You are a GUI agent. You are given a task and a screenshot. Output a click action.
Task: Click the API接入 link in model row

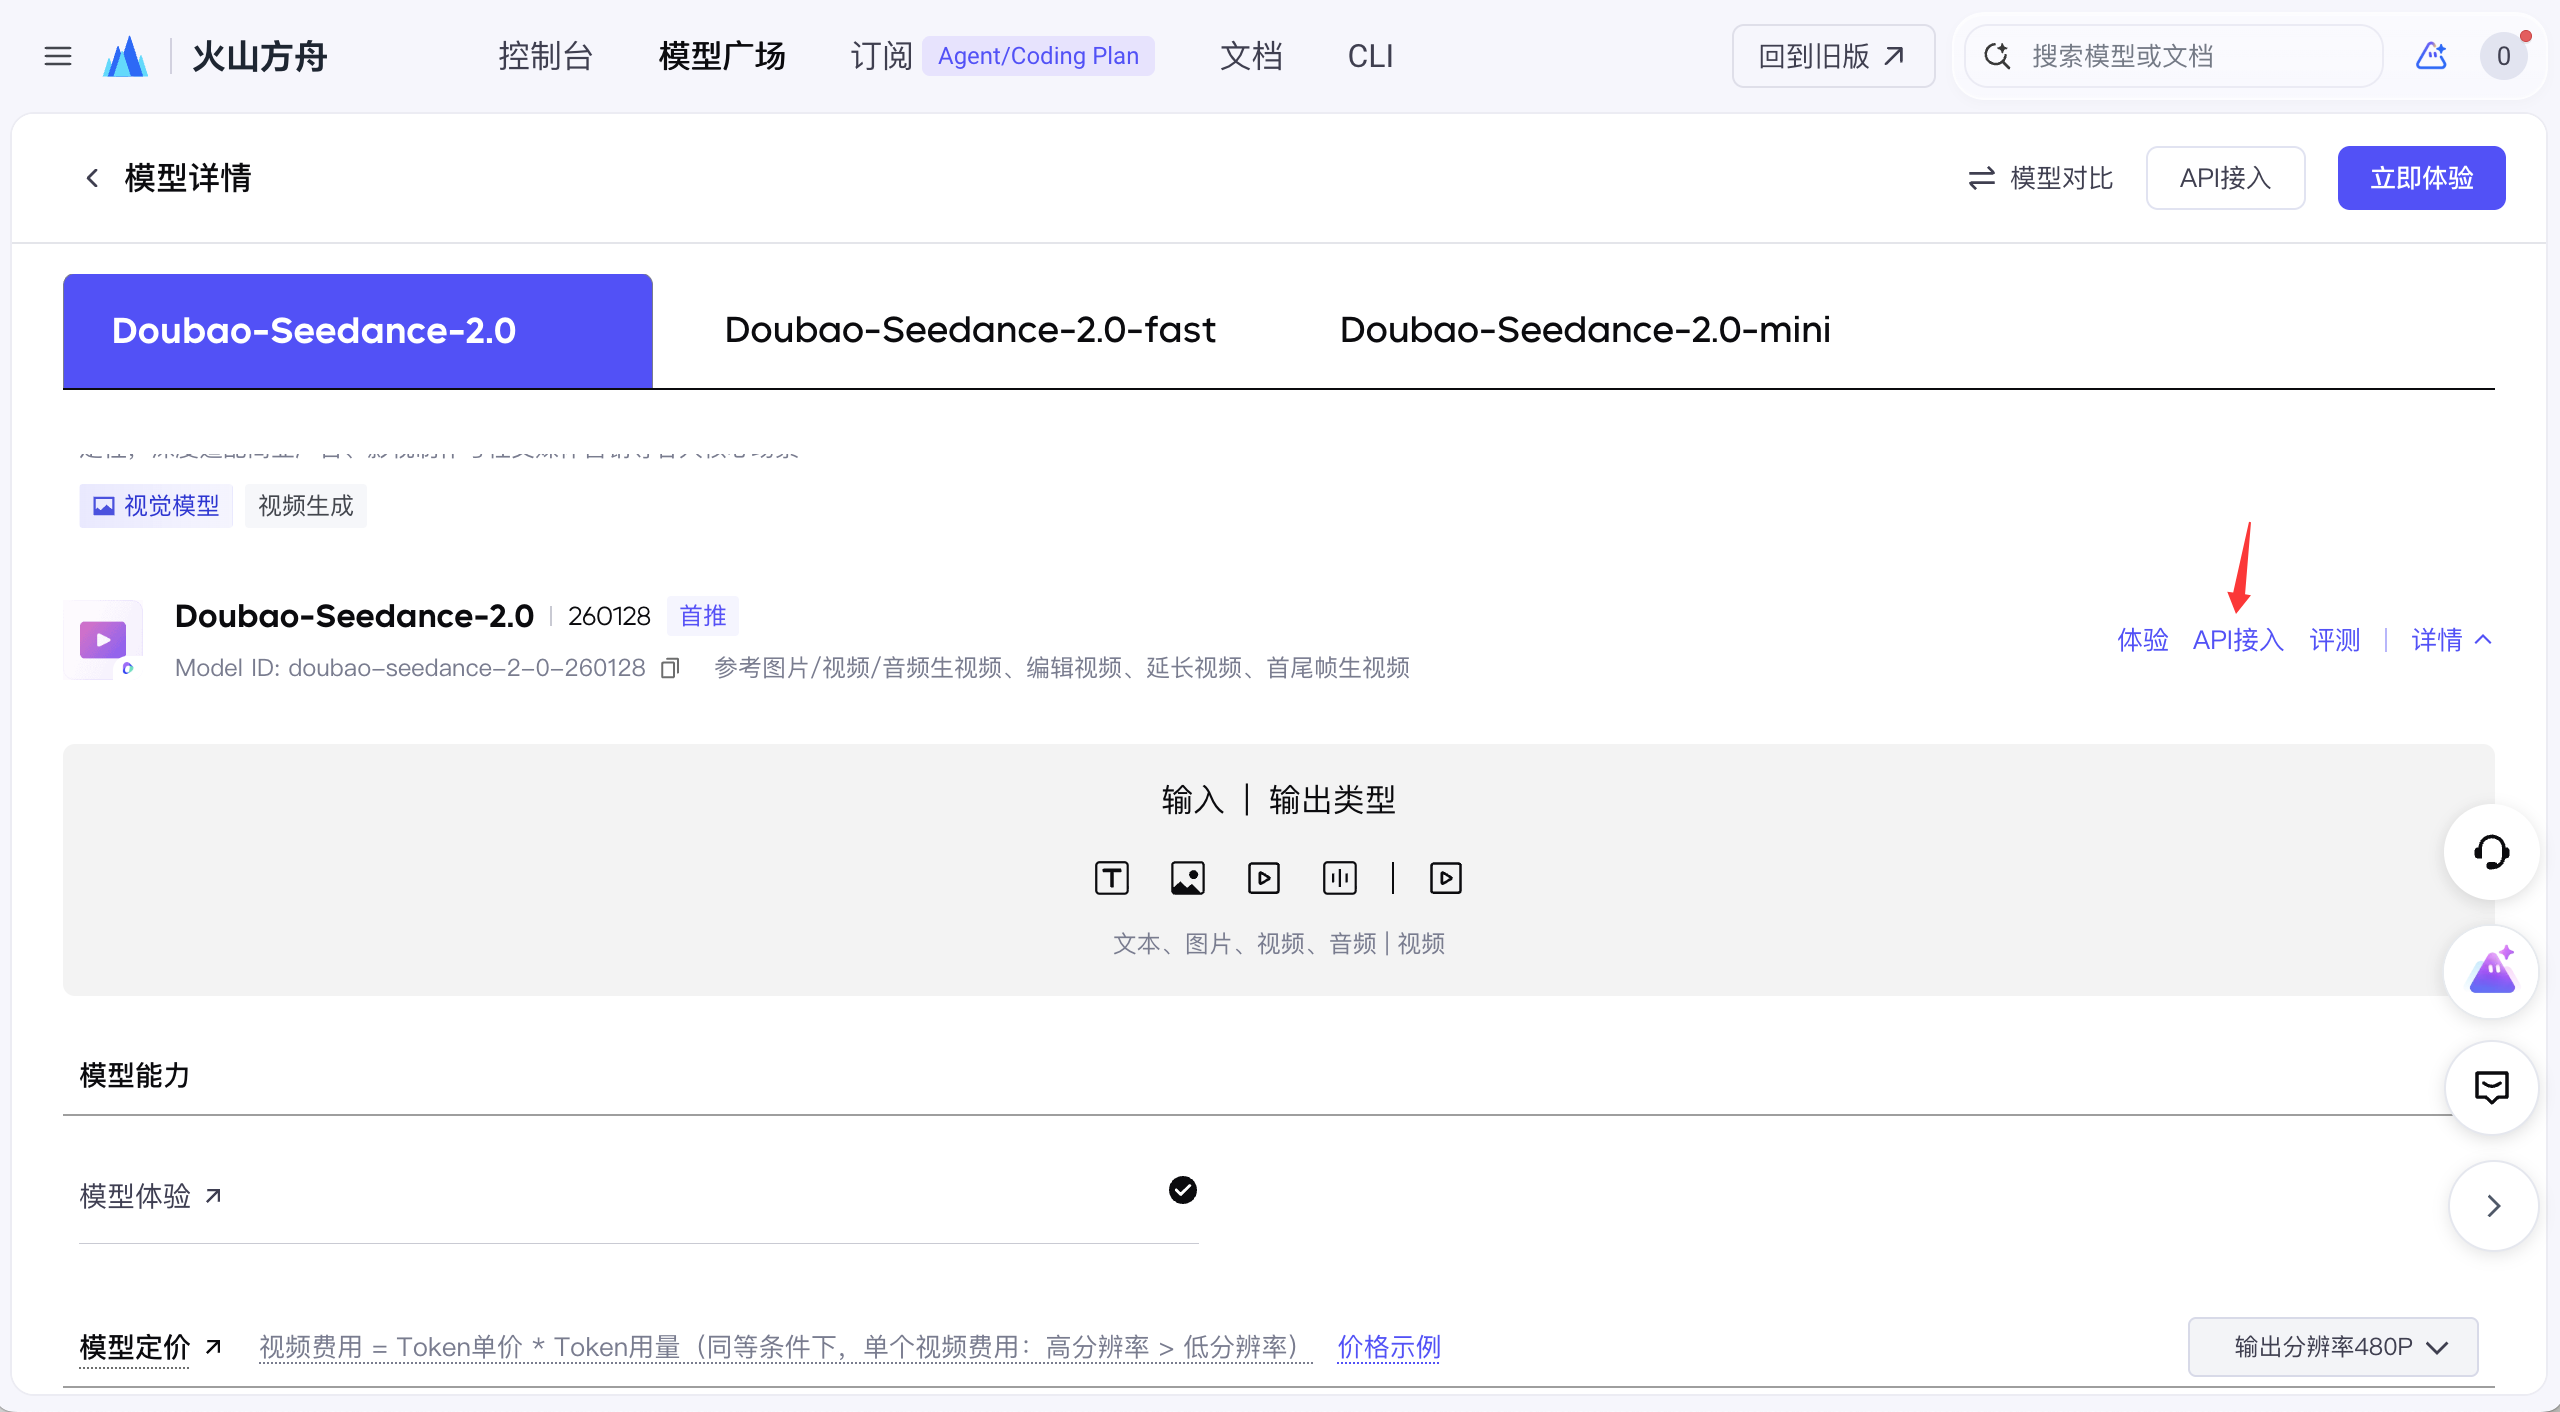point(2238,640)
